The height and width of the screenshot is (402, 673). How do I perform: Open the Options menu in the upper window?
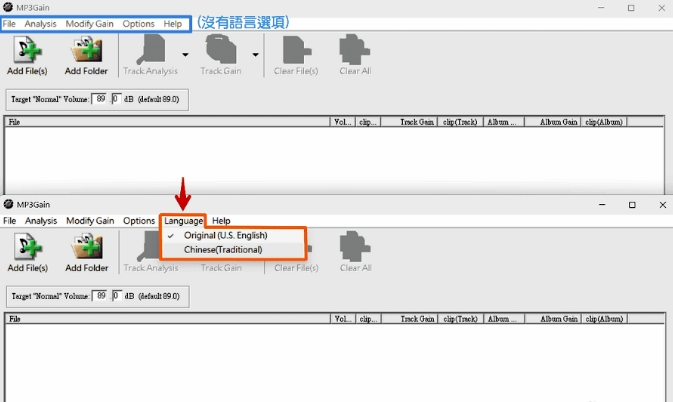[x=139, y=23]
